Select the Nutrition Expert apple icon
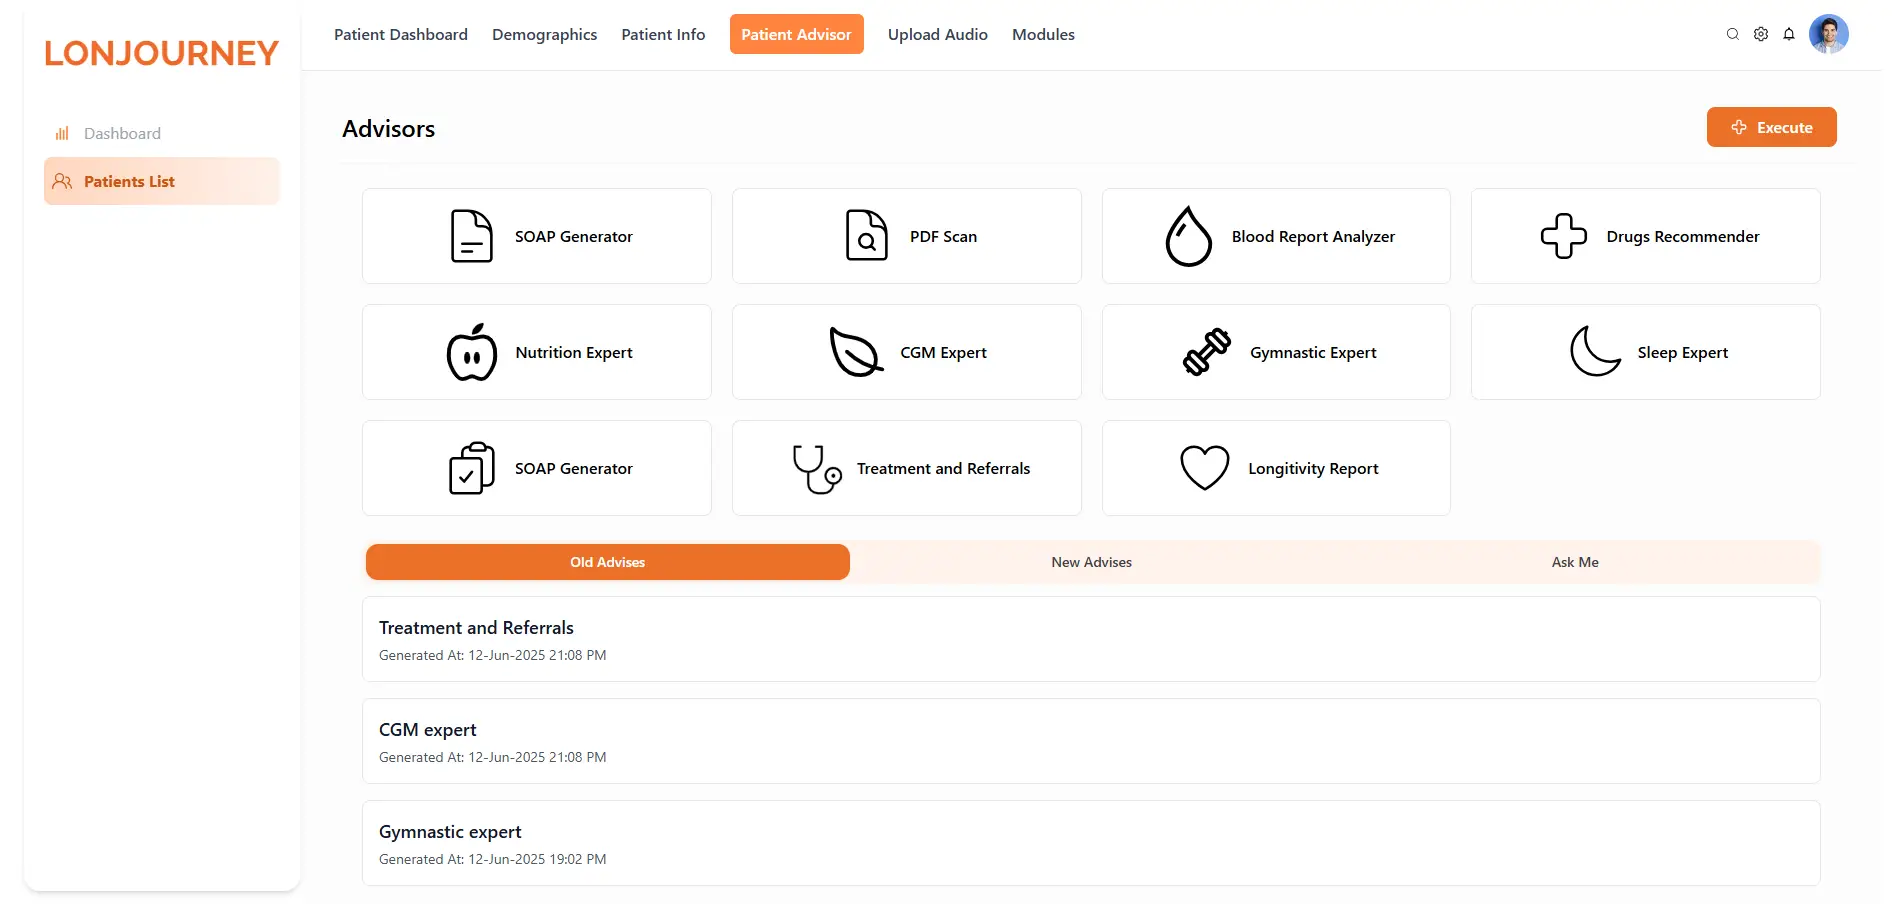Viewport: 1902px width, 904px height. click(x=472, y=352)
